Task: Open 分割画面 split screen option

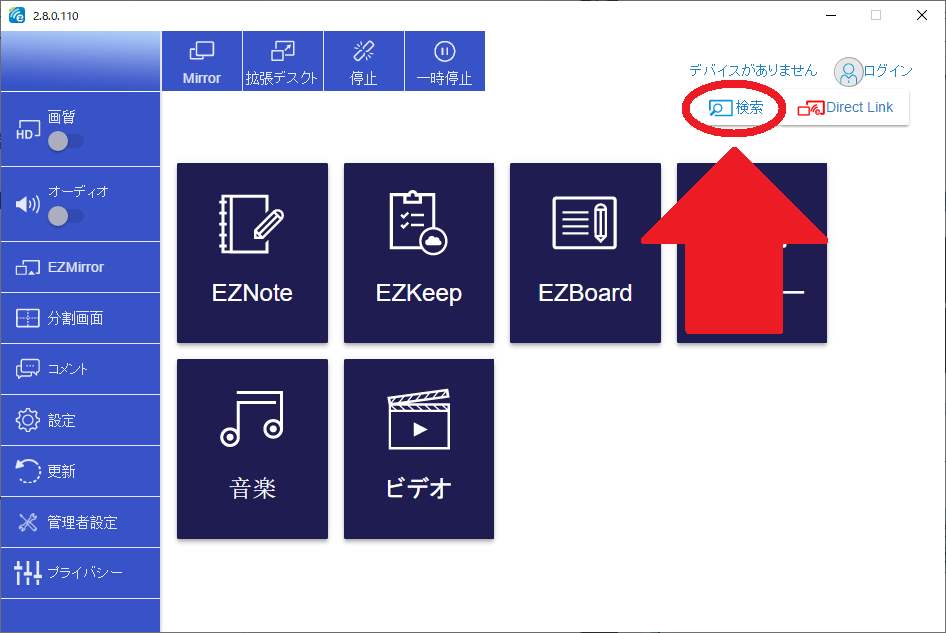Action: [x=80, y=319]
